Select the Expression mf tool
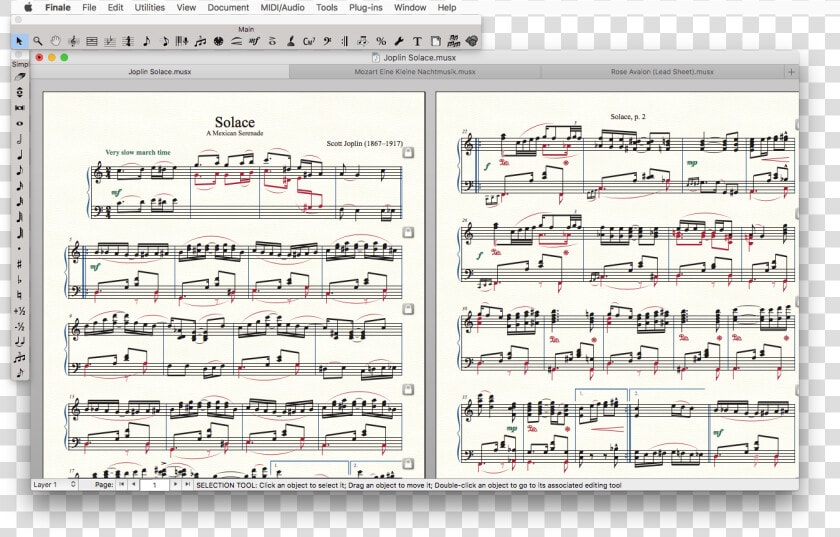This screenshot has width=840, height=537. pyautogui.click(x=254, y=41)
